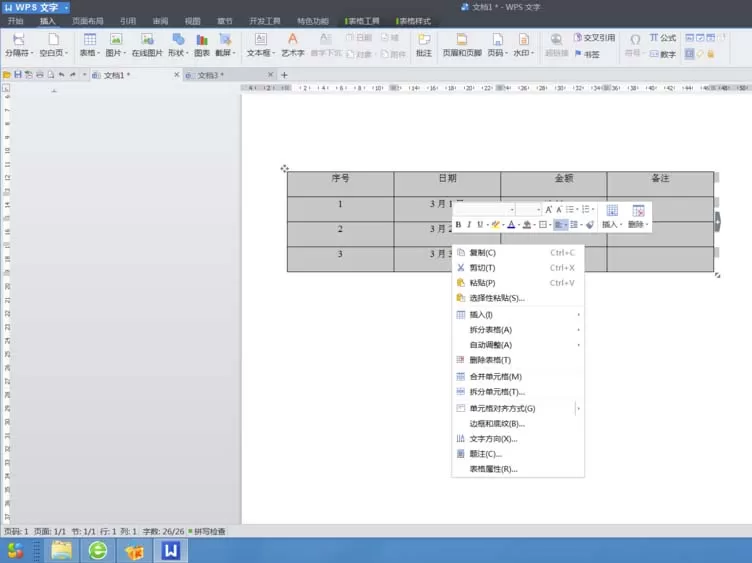The width and height of the screenshot is (752, 563).
Task: Open the WPS 文字 application menu button
Action: [36, 7]
